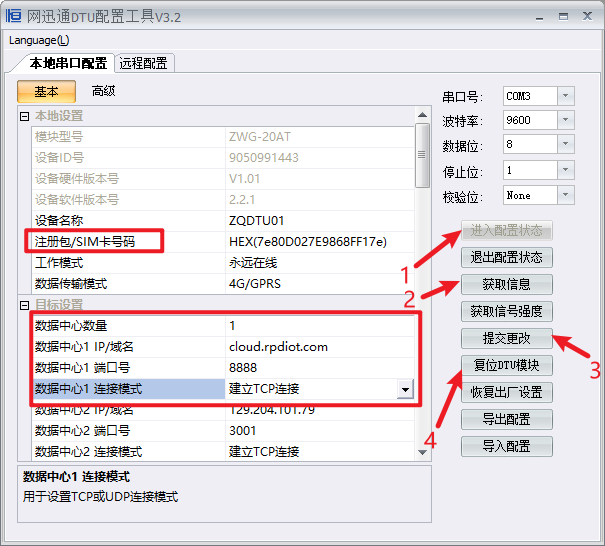Submit changes with 提交更改 button

click(x=507, y=338)
